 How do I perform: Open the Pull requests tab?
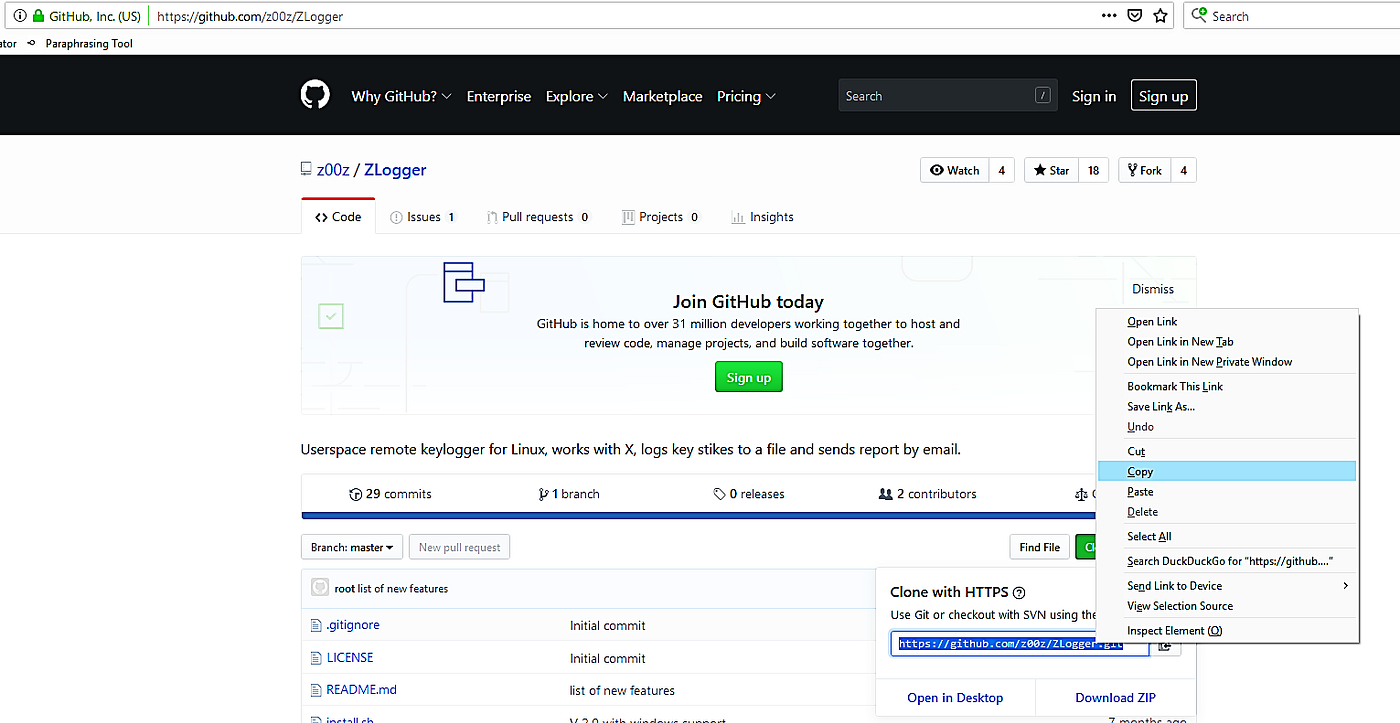538,217
